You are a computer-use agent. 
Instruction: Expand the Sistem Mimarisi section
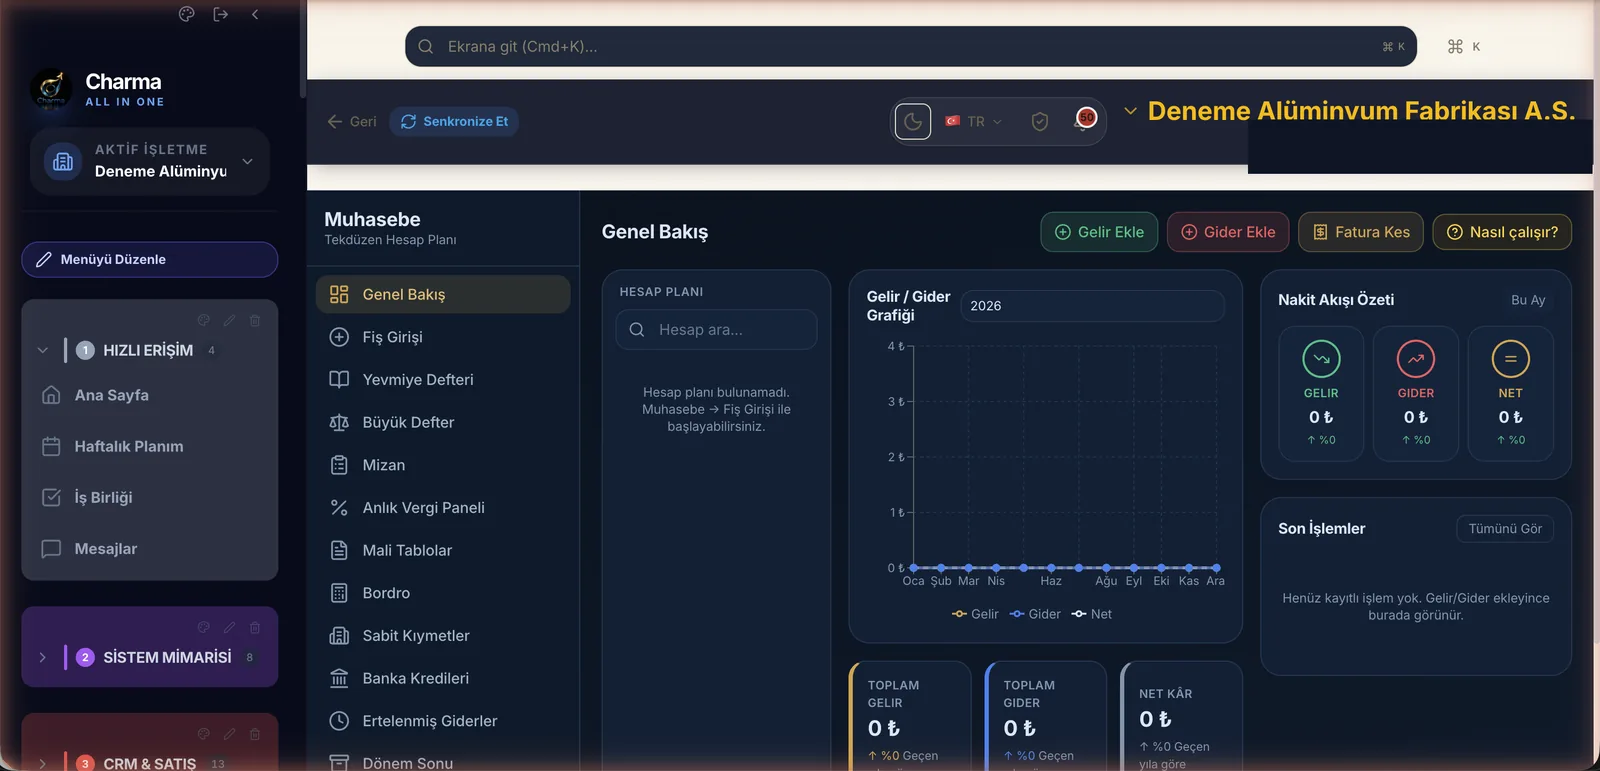42,657
